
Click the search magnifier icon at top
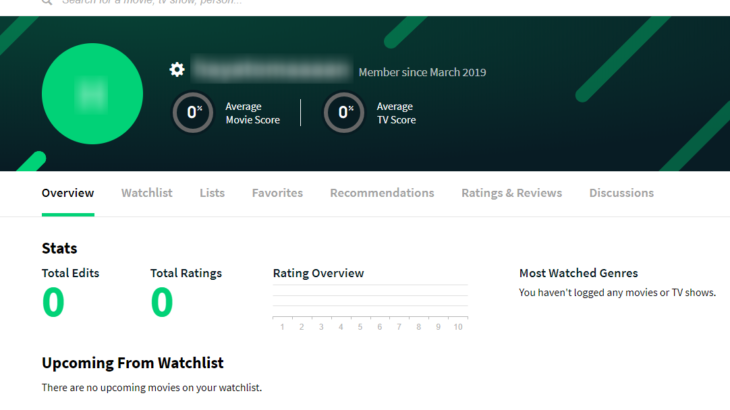coord(47,3)
